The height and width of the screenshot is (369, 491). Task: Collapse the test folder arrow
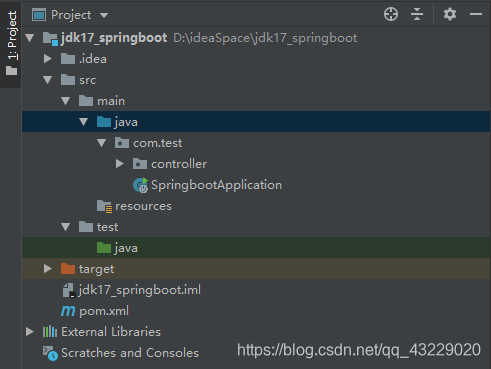(66, 227)
